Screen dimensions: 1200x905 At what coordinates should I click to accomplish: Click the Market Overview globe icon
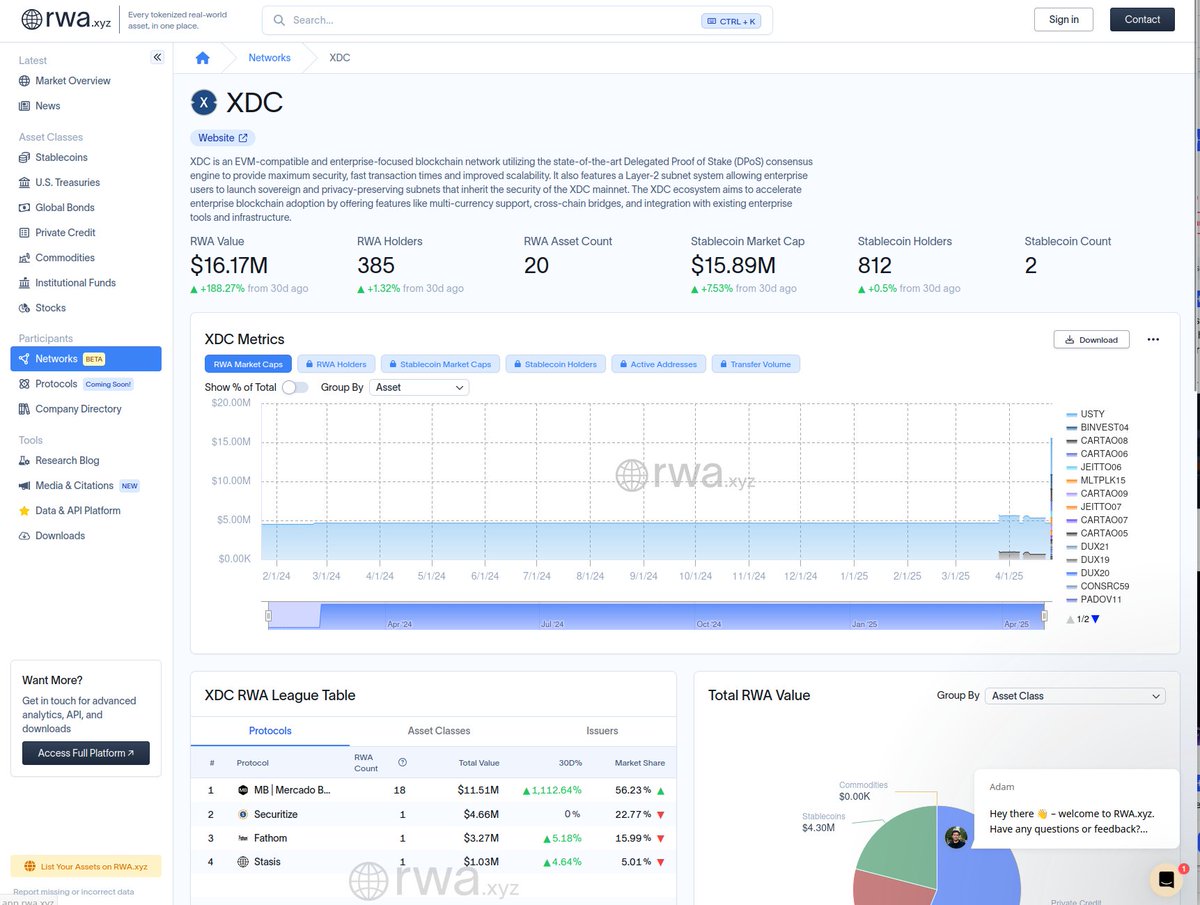(x=25, y=81)
